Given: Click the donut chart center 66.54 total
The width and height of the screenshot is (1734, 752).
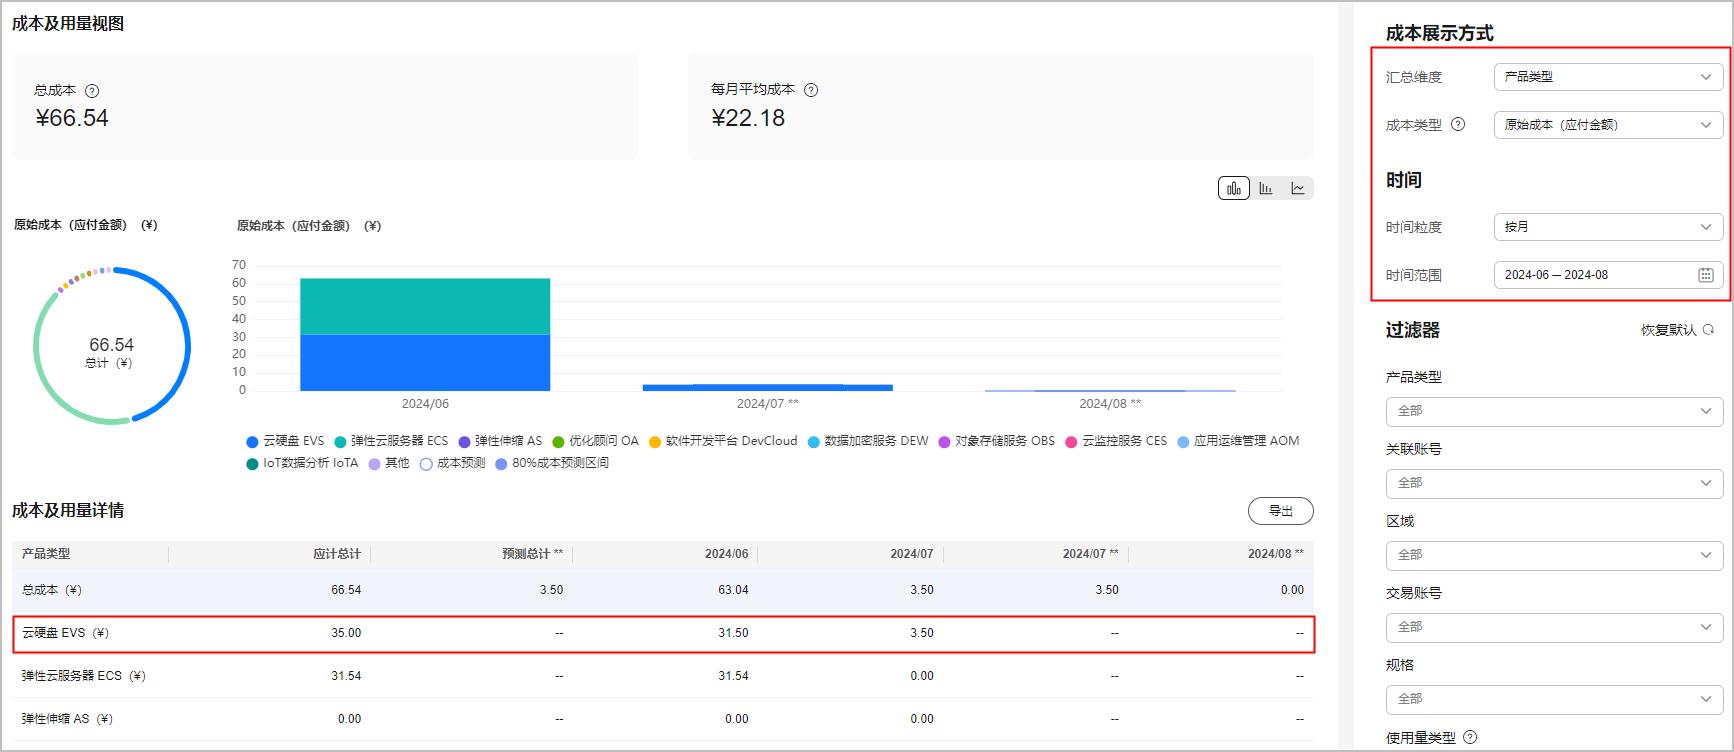Looking at the screenshot, I should (x=111, y=345).
